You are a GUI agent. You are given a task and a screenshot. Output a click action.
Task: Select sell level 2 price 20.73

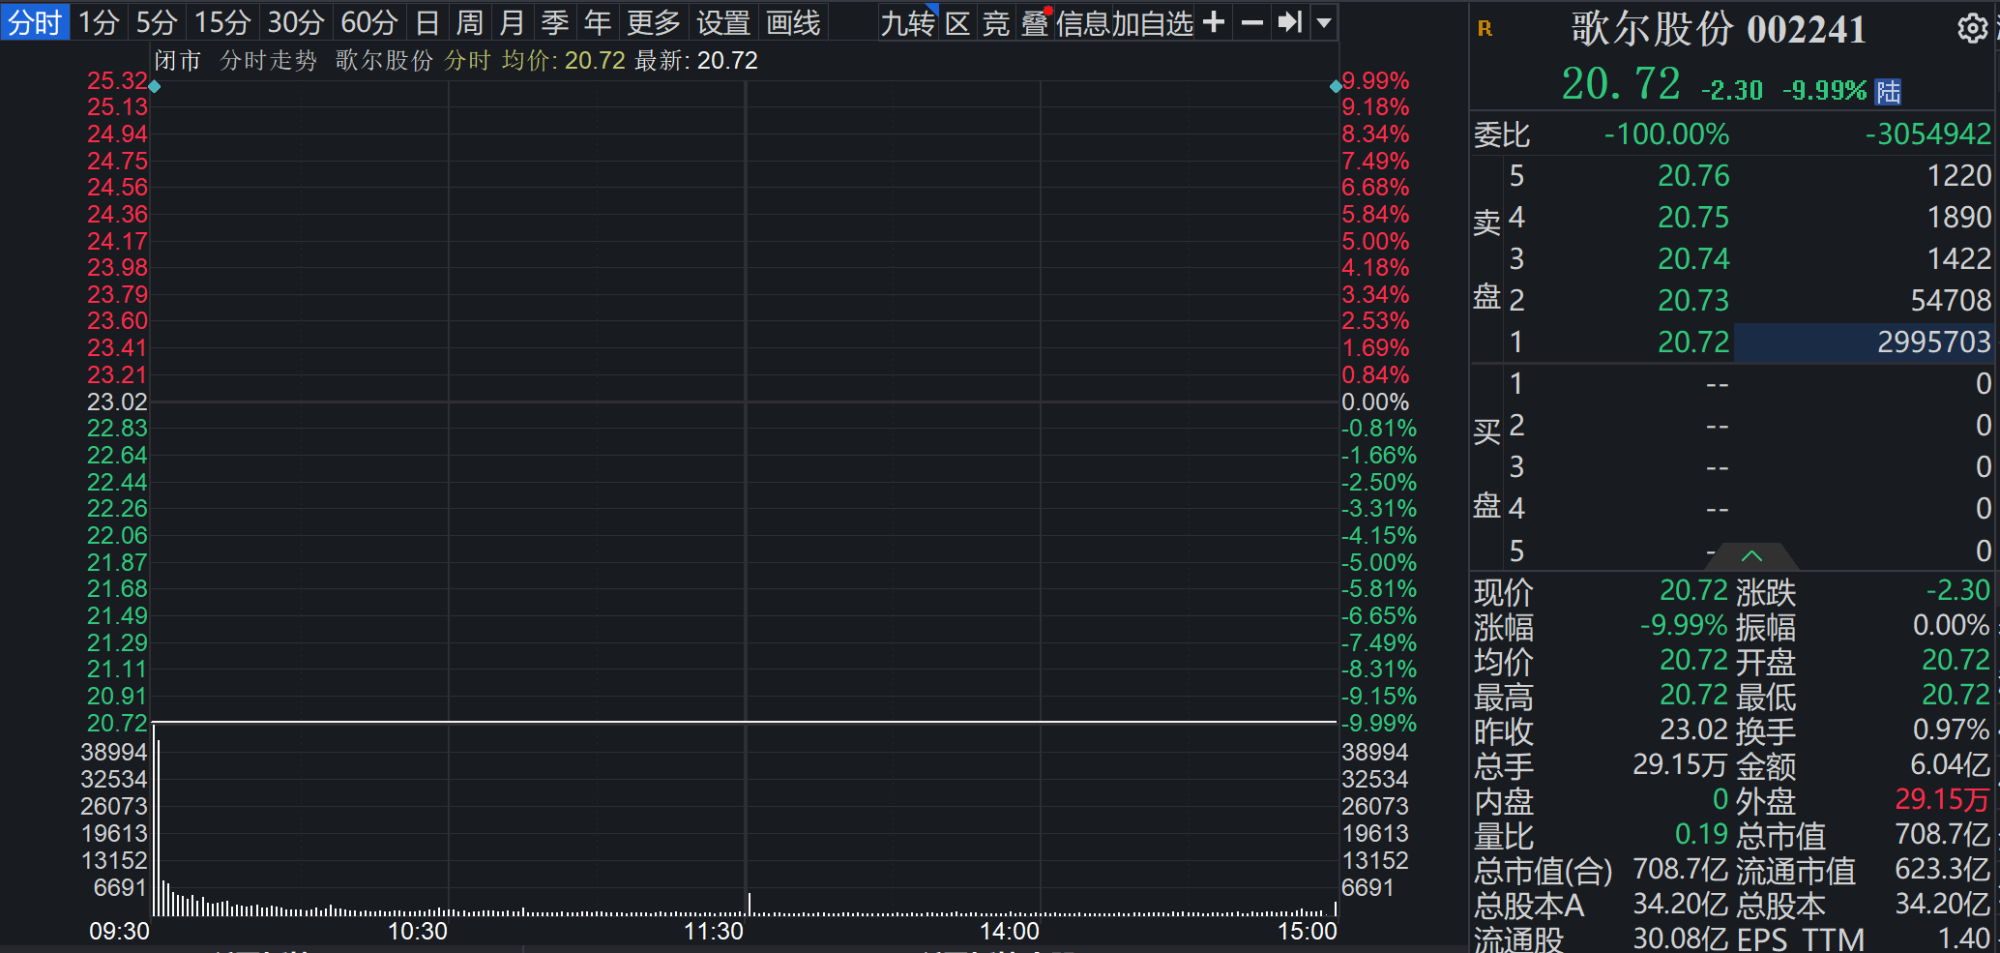(1693, 300)
